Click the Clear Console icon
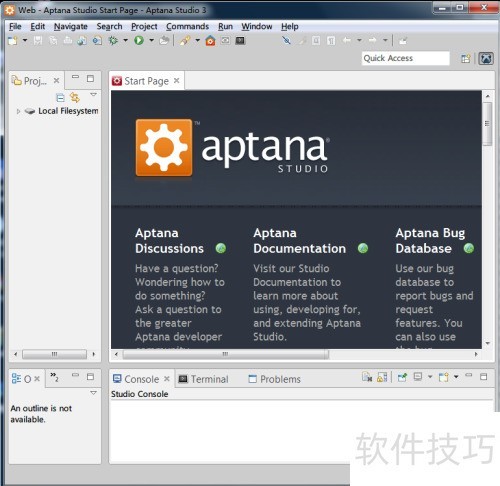The image size is (500, 486). [367, 377]
